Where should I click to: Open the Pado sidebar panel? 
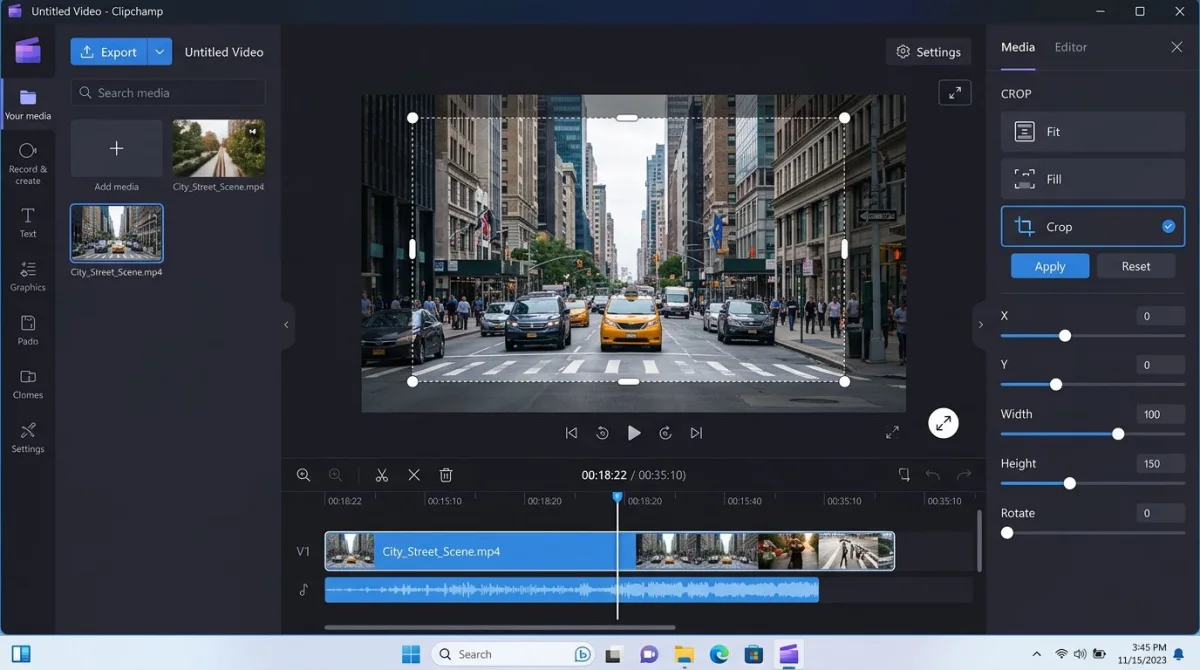(28, 330)
